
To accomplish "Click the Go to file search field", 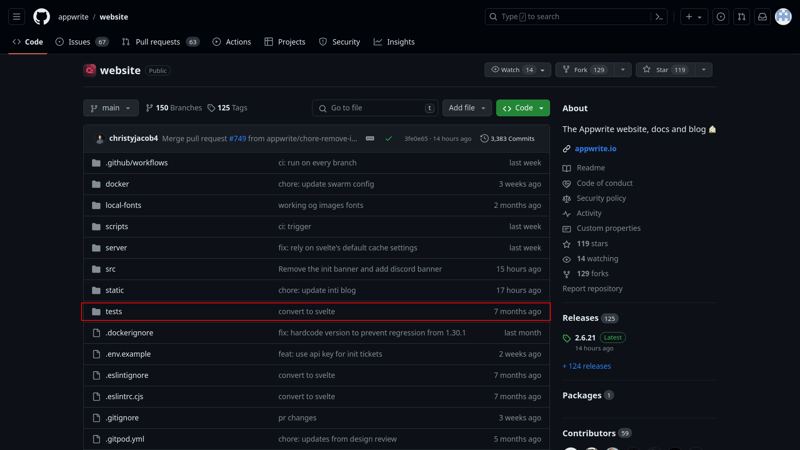I will [x=375, y=108].
